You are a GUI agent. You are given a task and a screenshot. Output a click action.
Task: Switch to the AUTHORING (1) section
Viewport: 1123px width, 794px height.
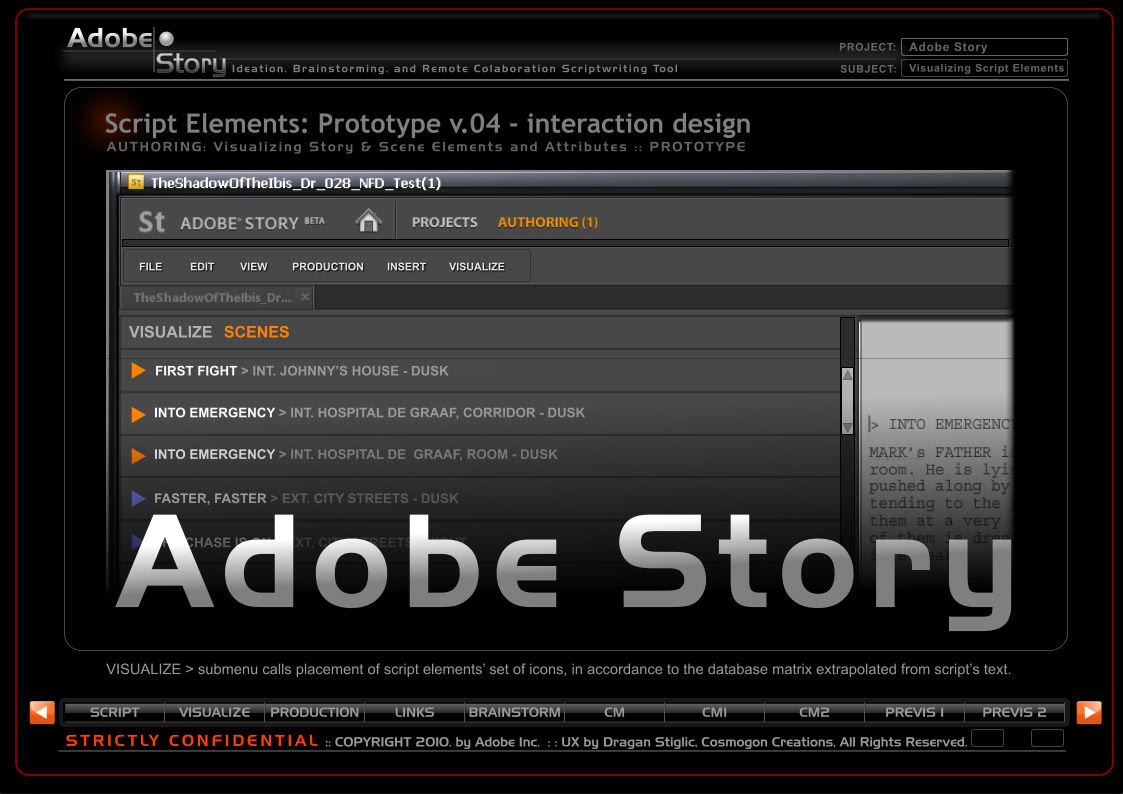click(547, 222)
